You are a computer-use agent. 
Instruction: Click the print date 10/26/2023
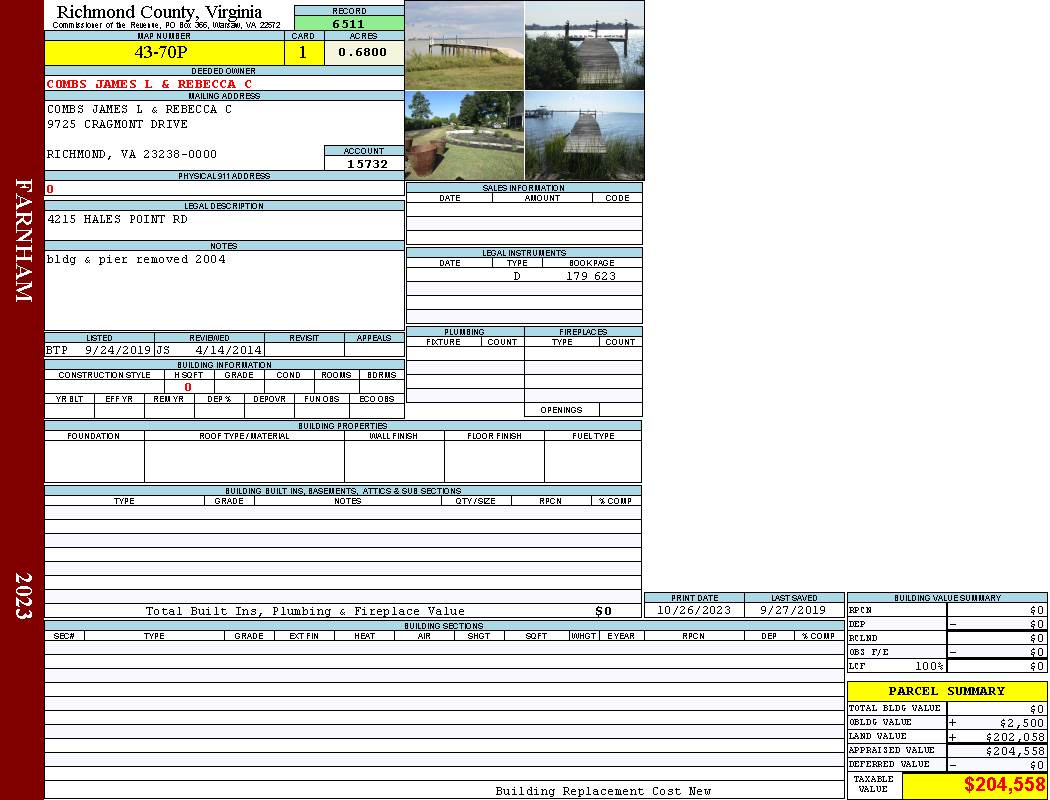pos(694,610)
